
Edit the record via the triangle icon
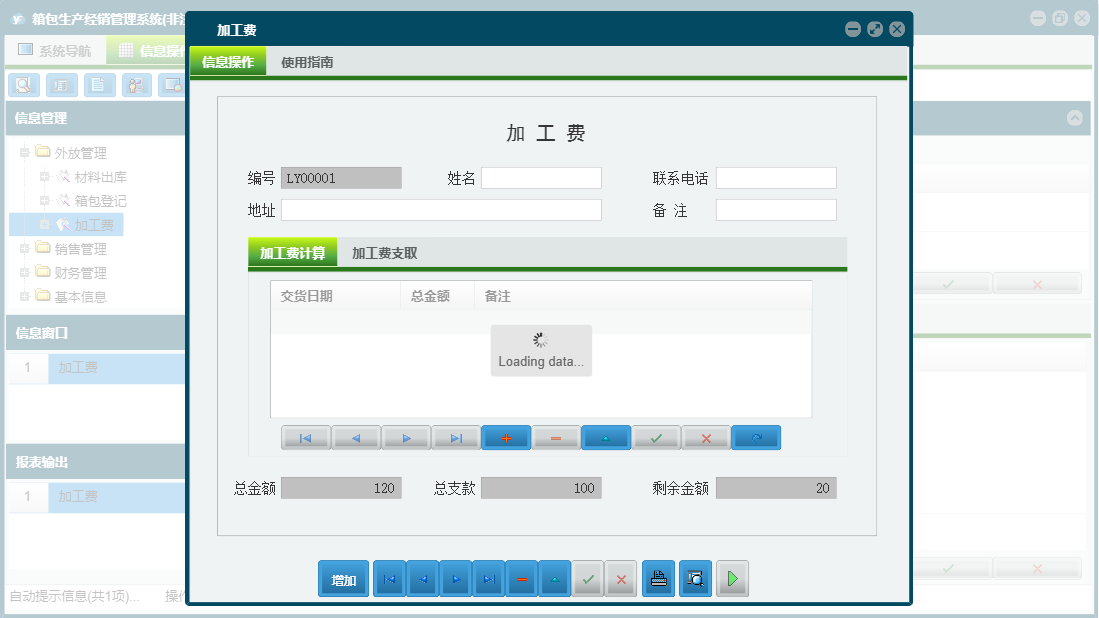tap(606, 437)
